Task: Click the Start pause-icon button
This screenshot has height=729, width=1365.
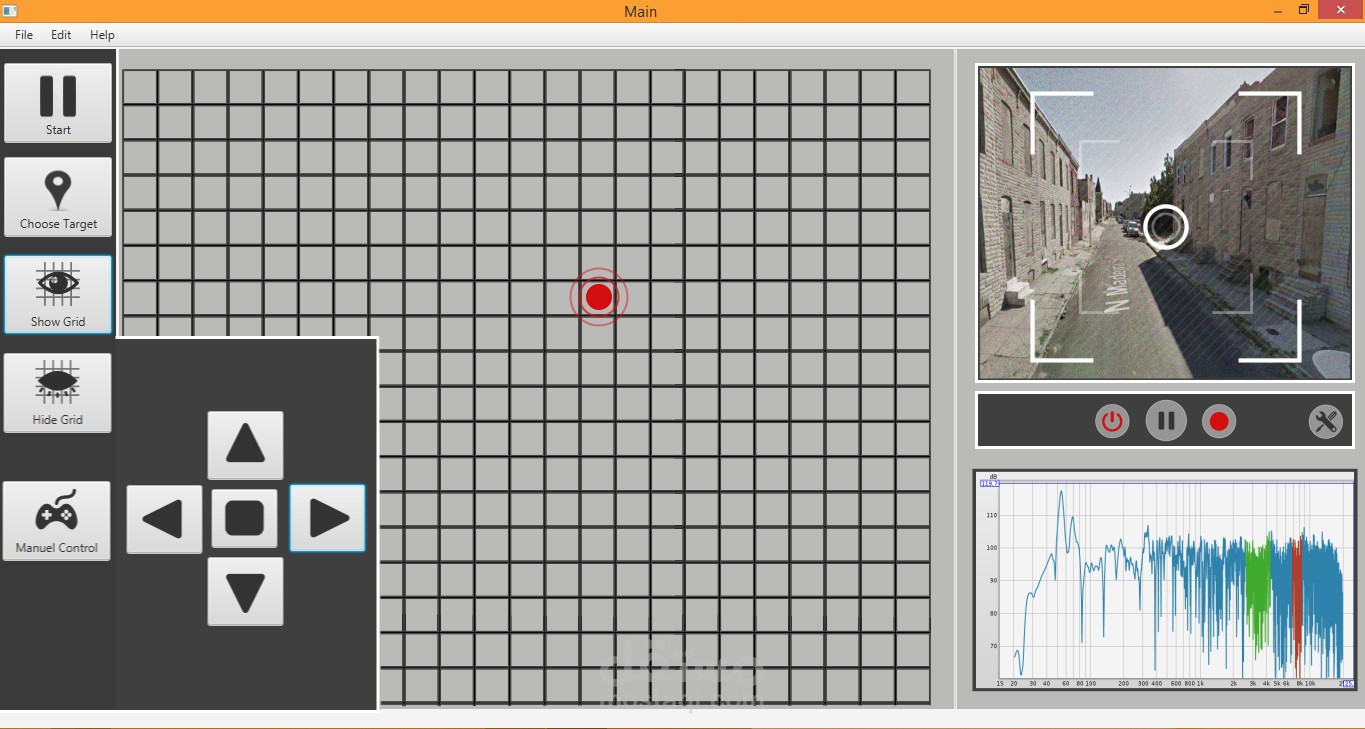Action: pos(58,103)
